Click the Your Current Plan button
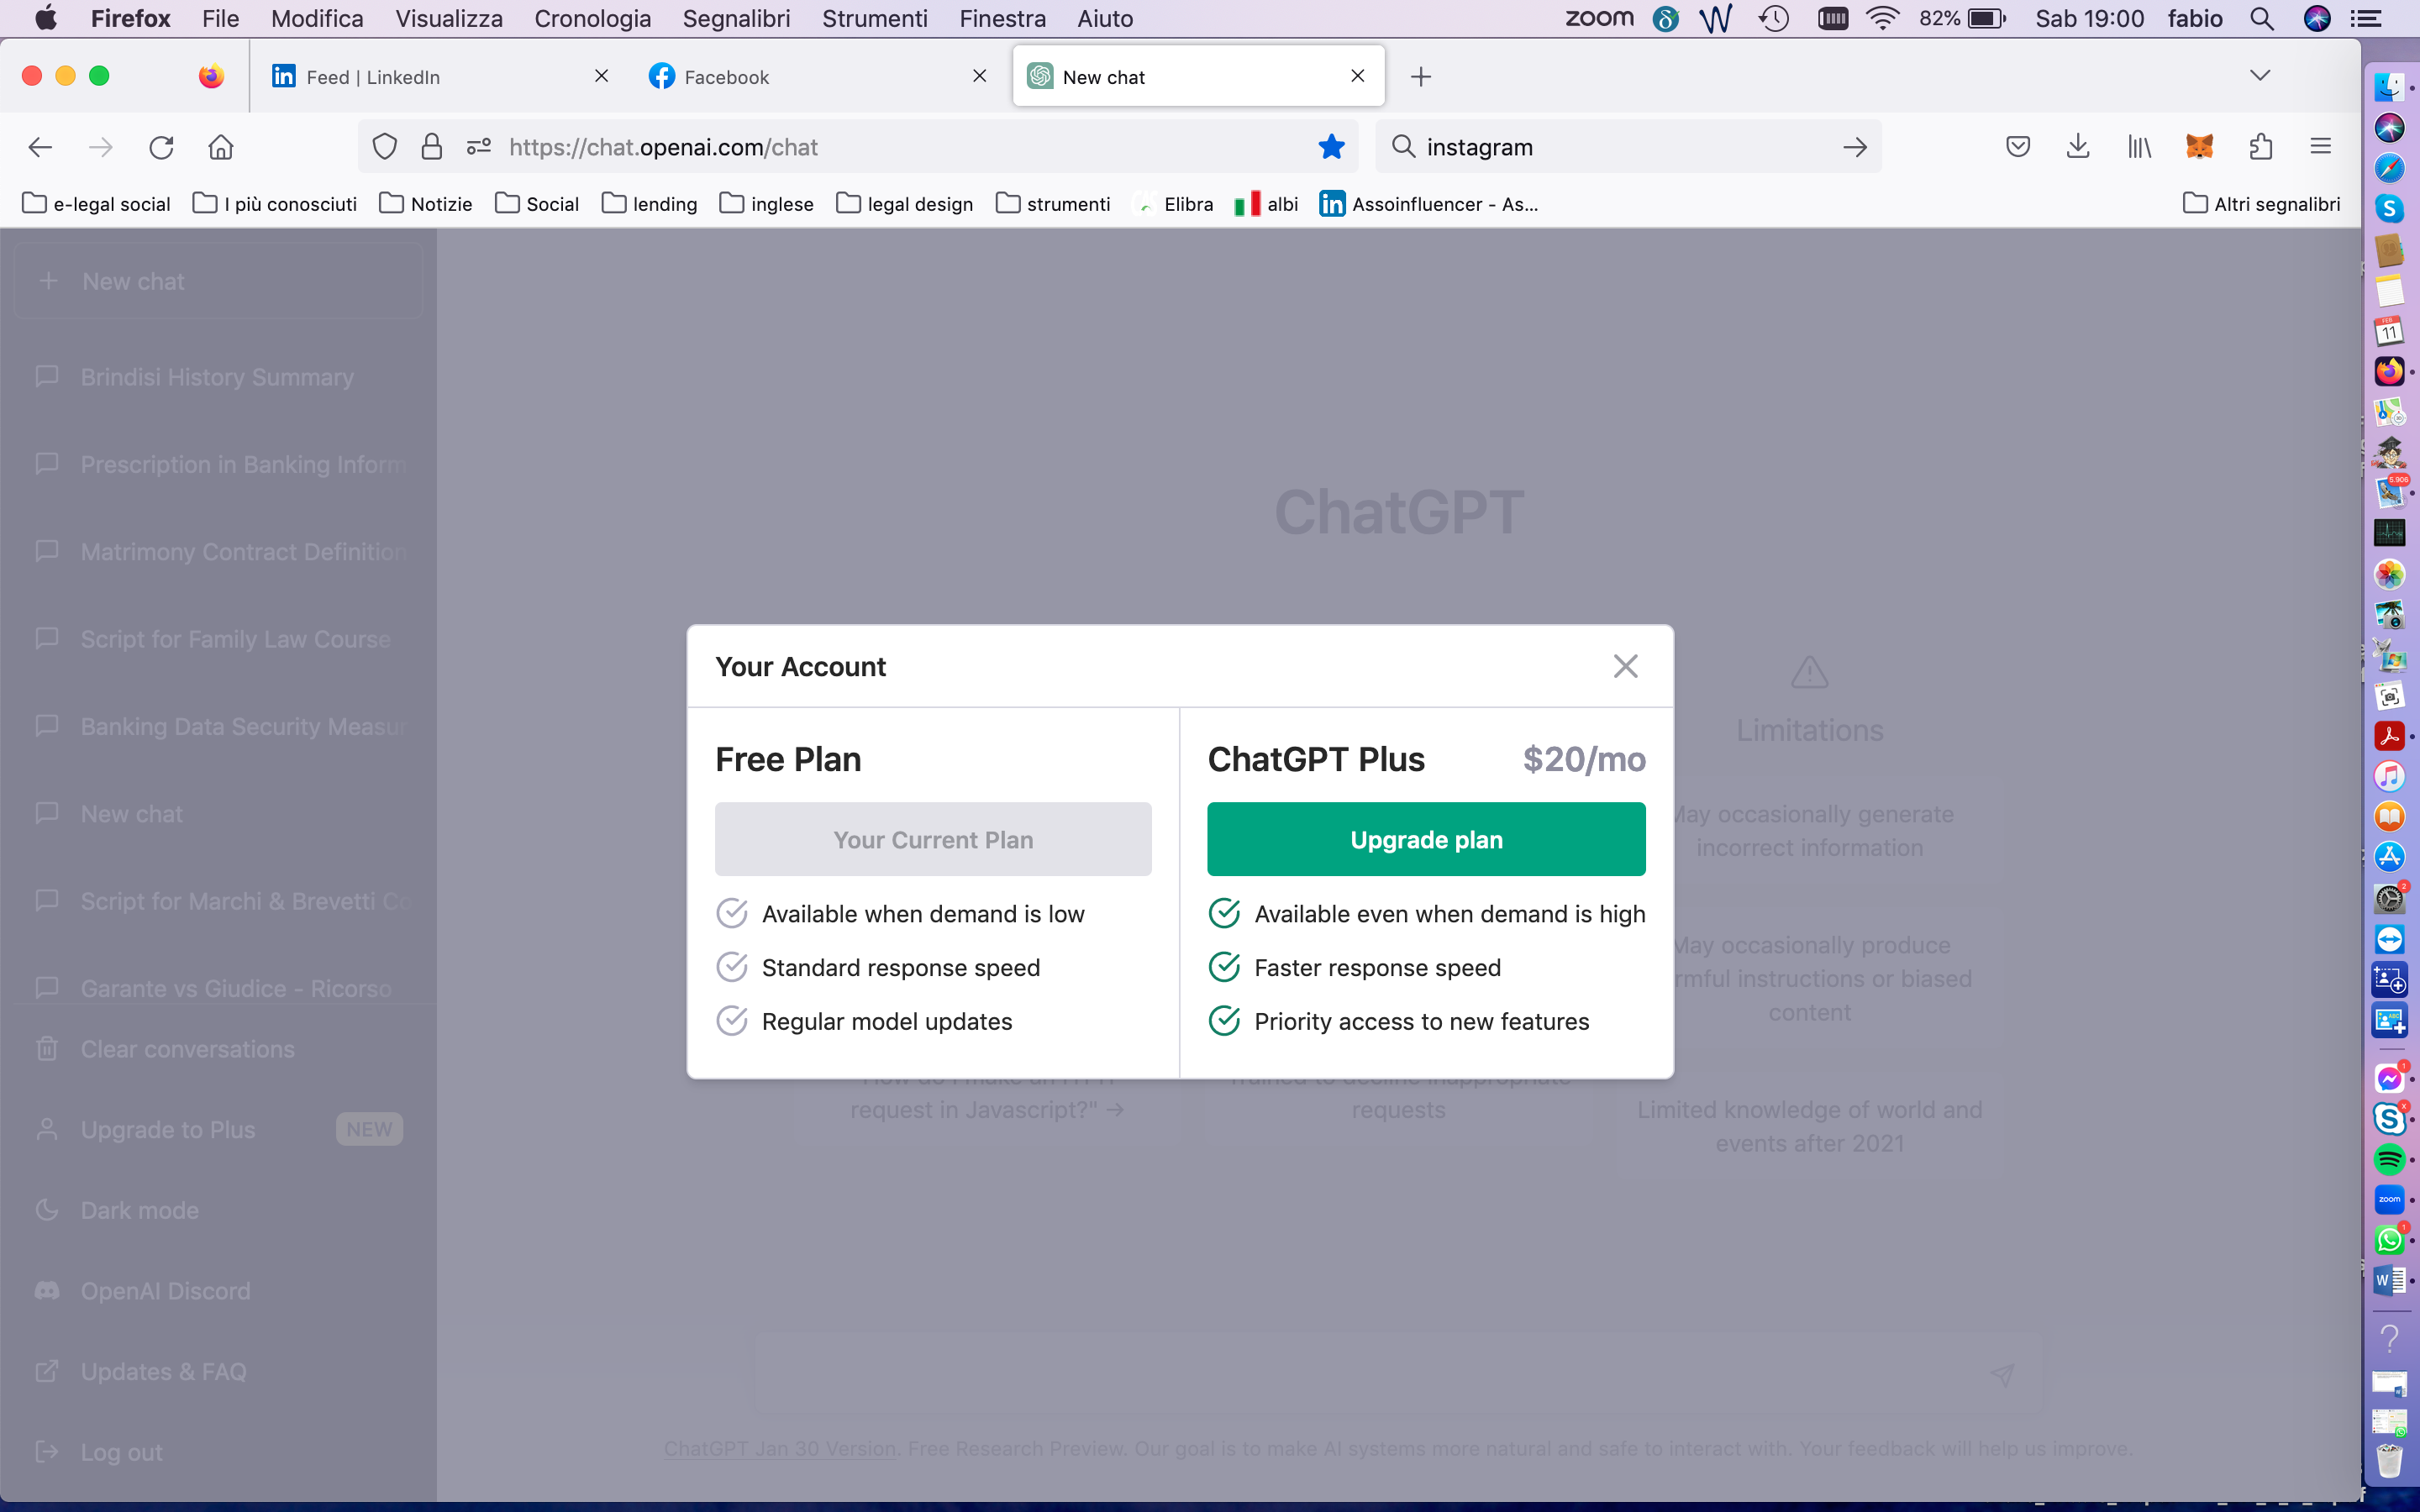The width and height of the screenshot is (2420, 1512). tap(933, 839)
